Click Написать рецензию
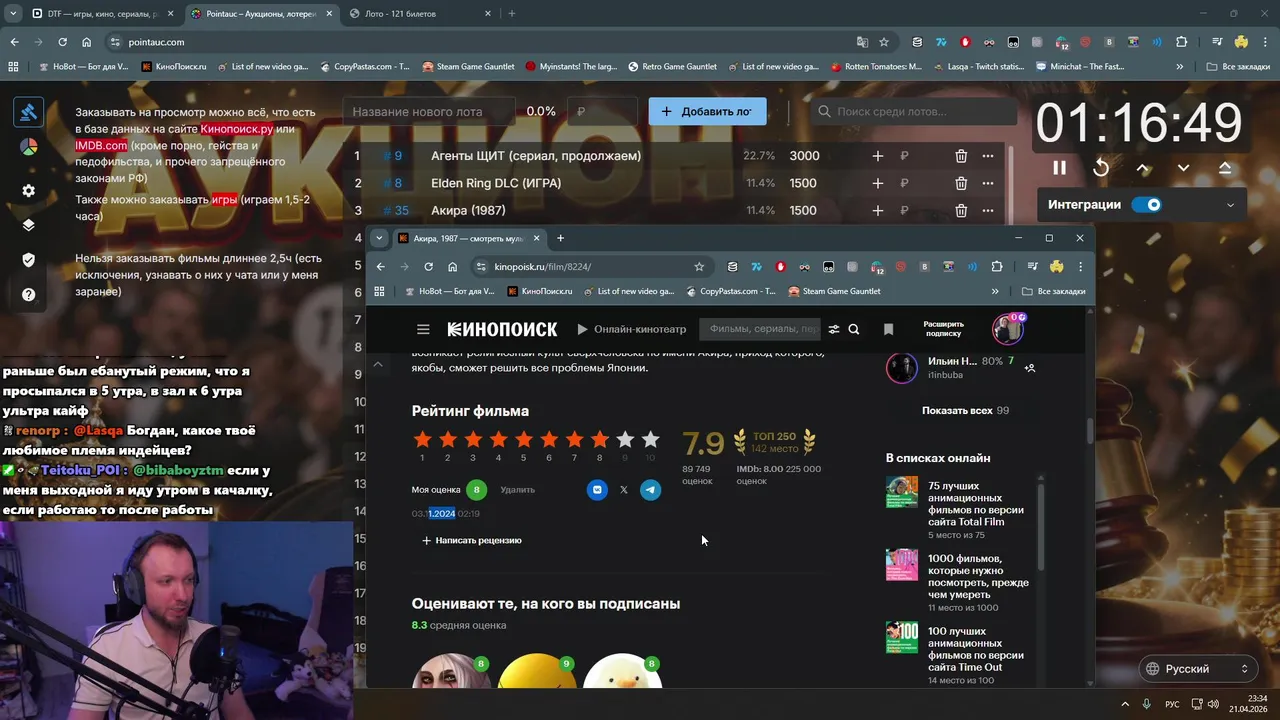 pos(471,540)
